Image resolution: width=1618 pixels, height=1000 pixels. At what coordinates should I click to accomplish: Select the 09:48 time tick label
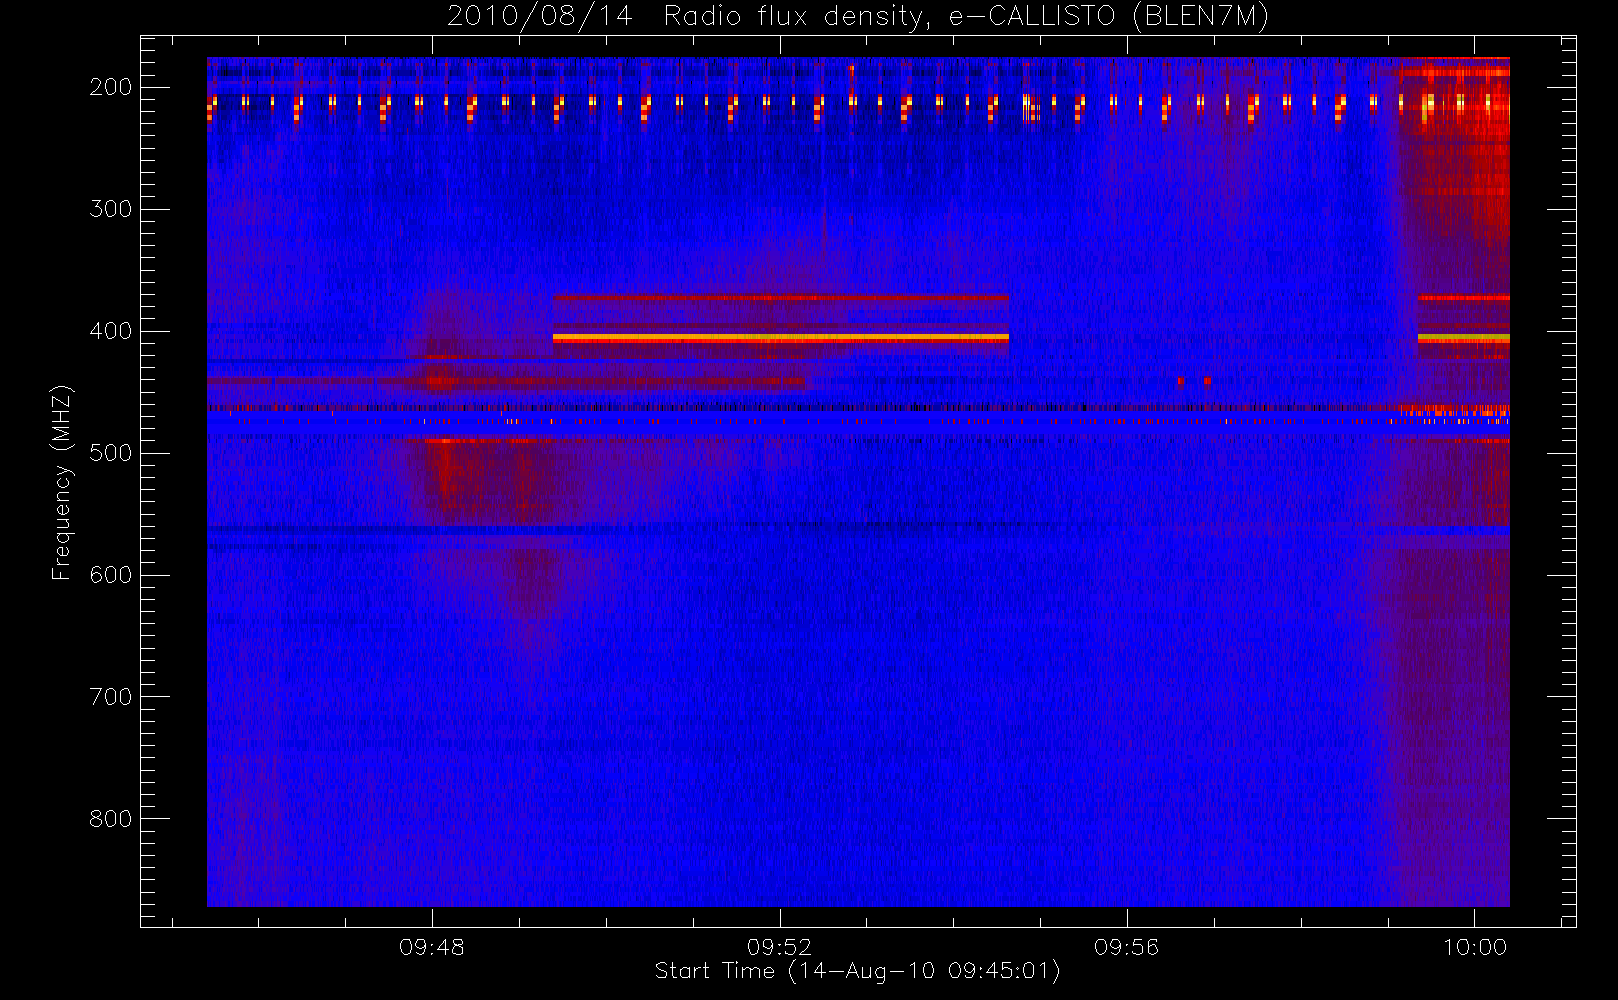432,947
